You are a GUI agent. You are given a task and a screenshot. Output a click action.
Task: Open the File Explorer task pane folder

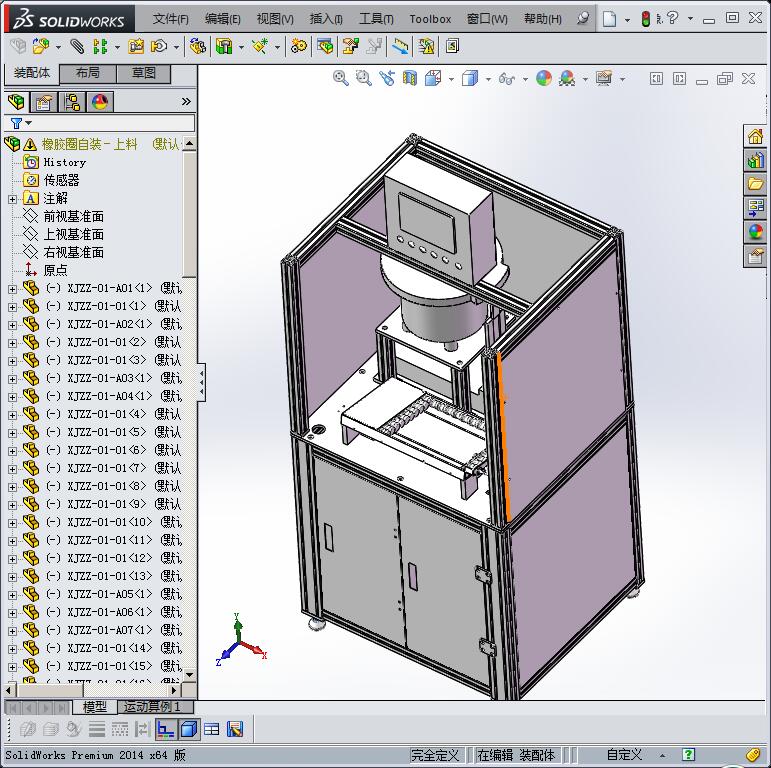coord(755,184)
